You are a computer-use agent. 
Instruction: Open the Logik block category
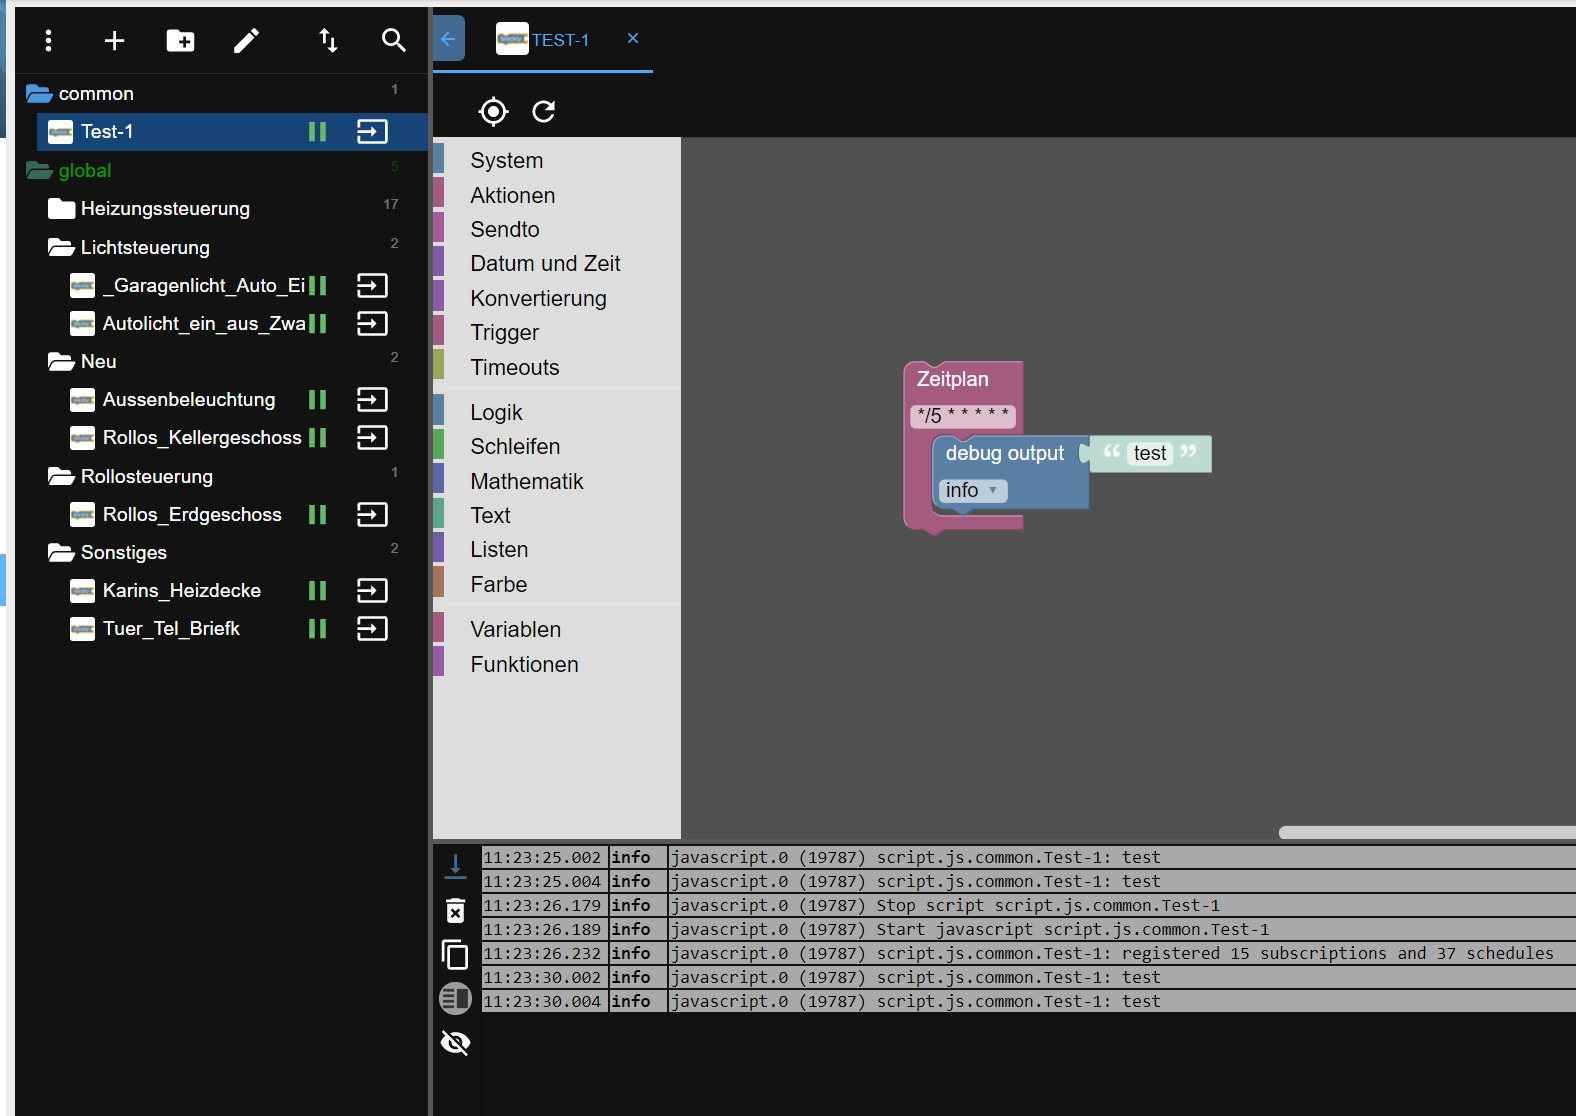tap(497, 413)
